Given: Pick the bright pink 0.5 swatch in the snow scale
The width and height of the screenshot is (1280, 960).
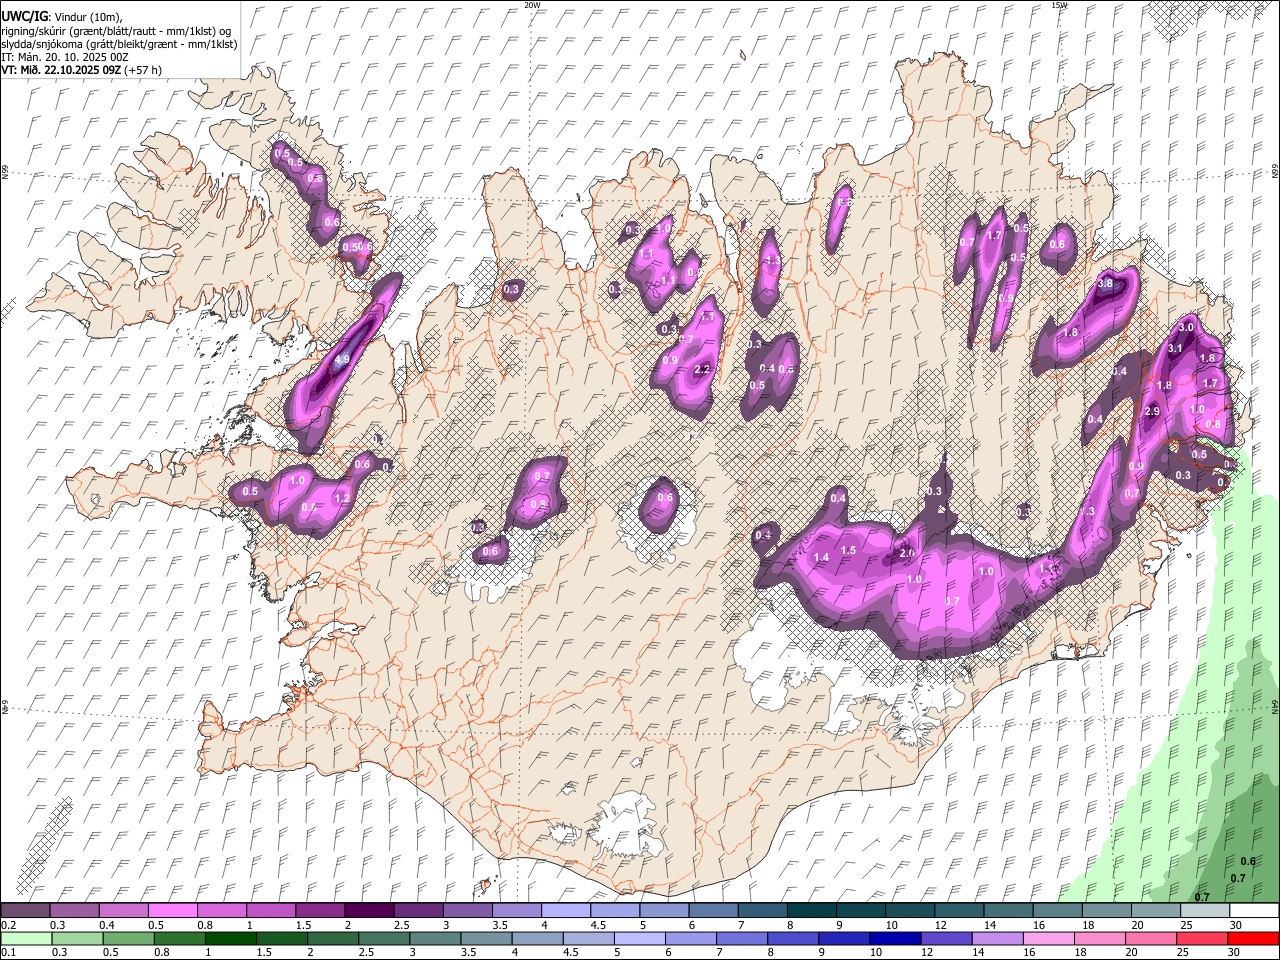Looking at the screenshot, I should coord(172,911).
